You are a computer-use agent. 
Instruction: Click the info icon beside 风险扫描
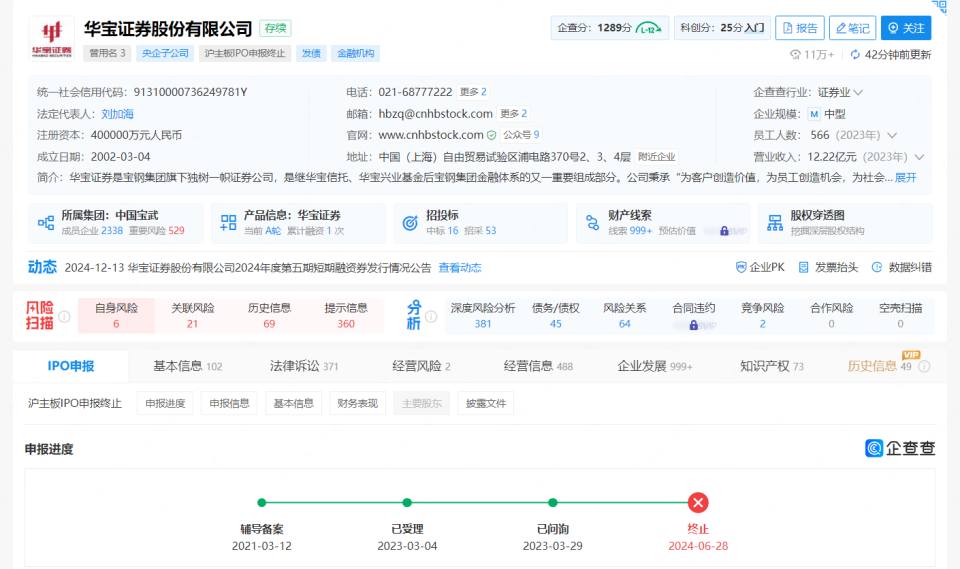pos(64,317)
